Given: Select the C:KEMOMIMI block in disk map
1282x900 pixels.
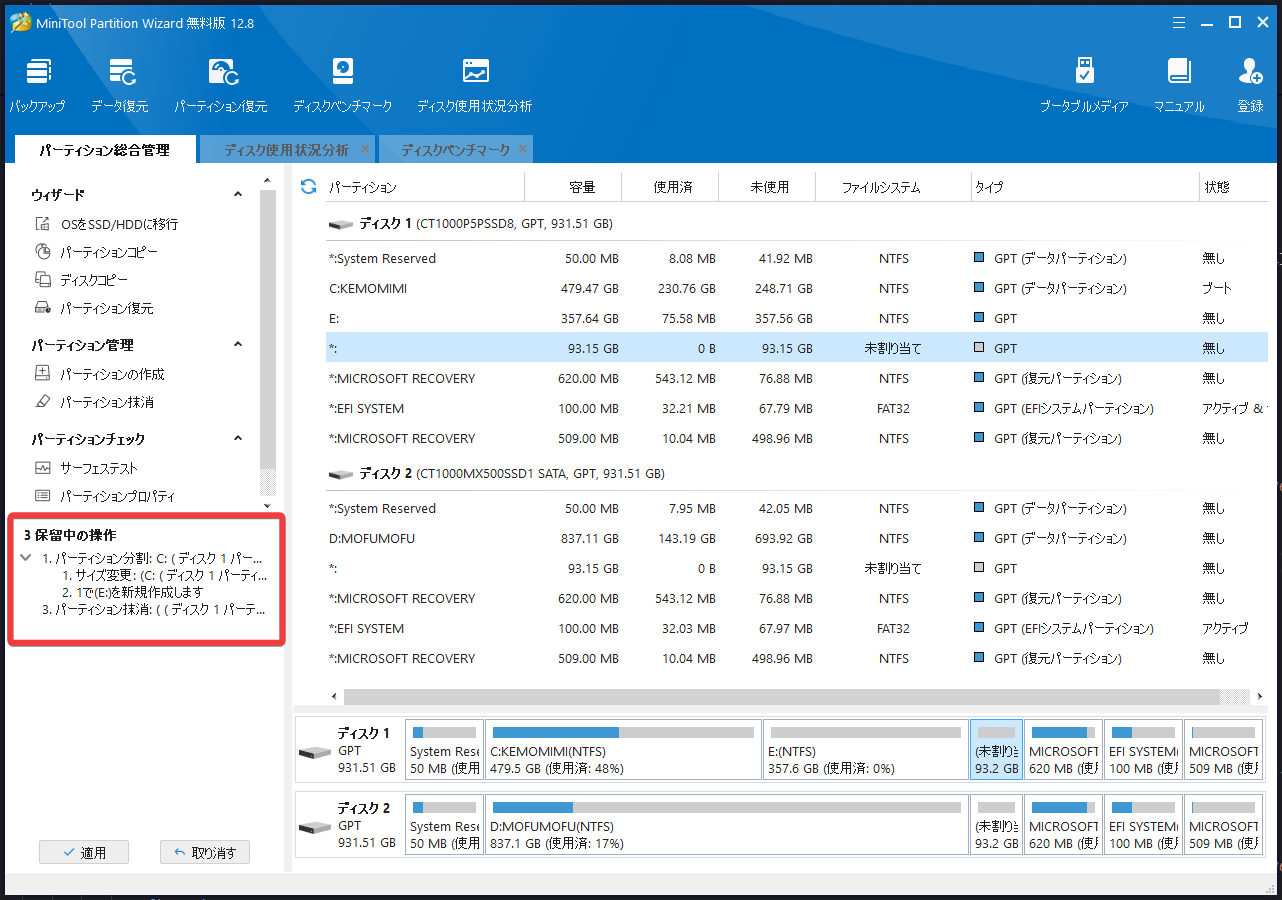Looking at the screenshot, I should click(622, 750).
